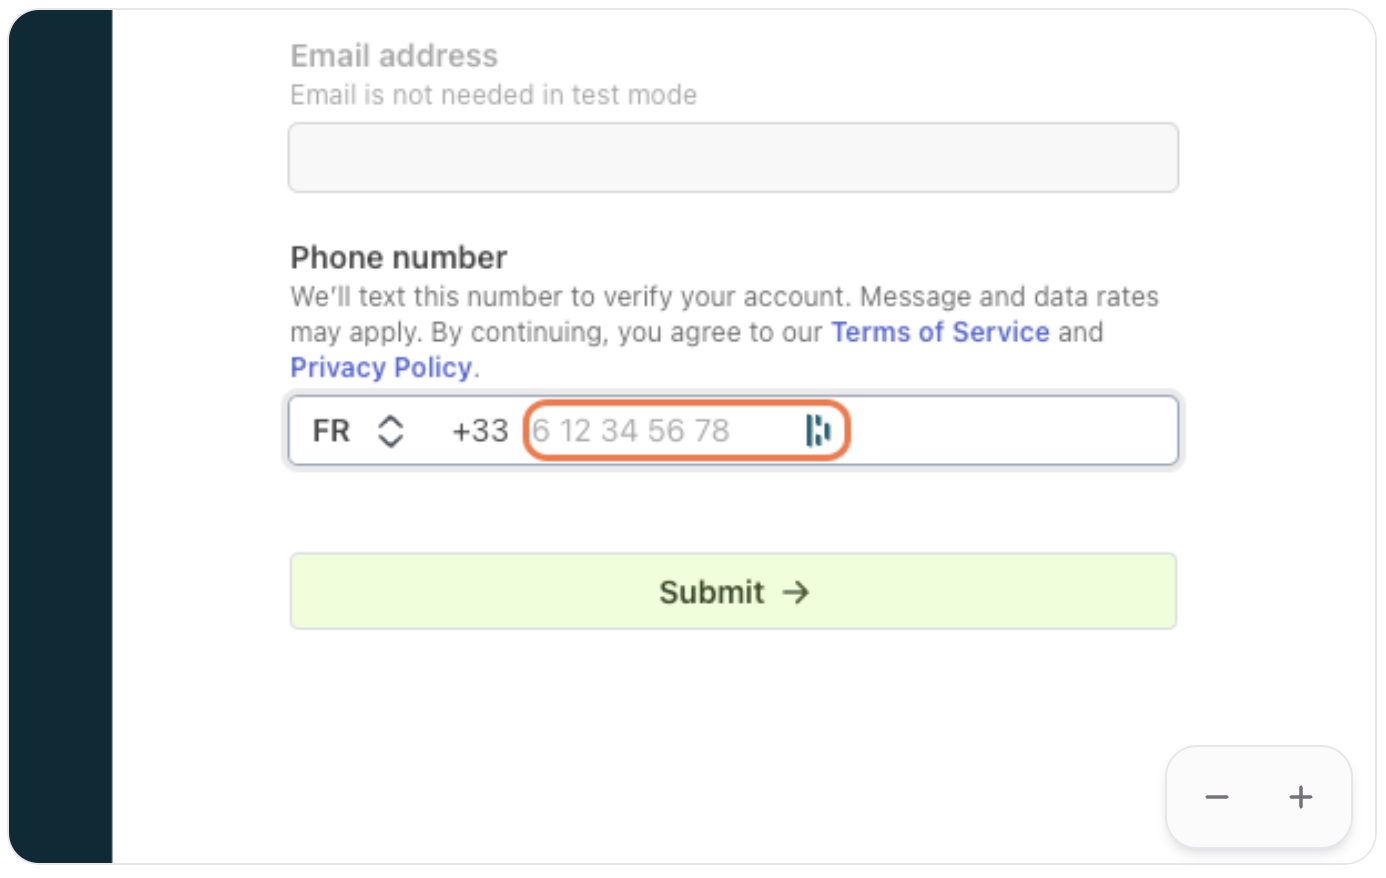
Task: Click the zoom in plus icon
Action: point(1300,797)
